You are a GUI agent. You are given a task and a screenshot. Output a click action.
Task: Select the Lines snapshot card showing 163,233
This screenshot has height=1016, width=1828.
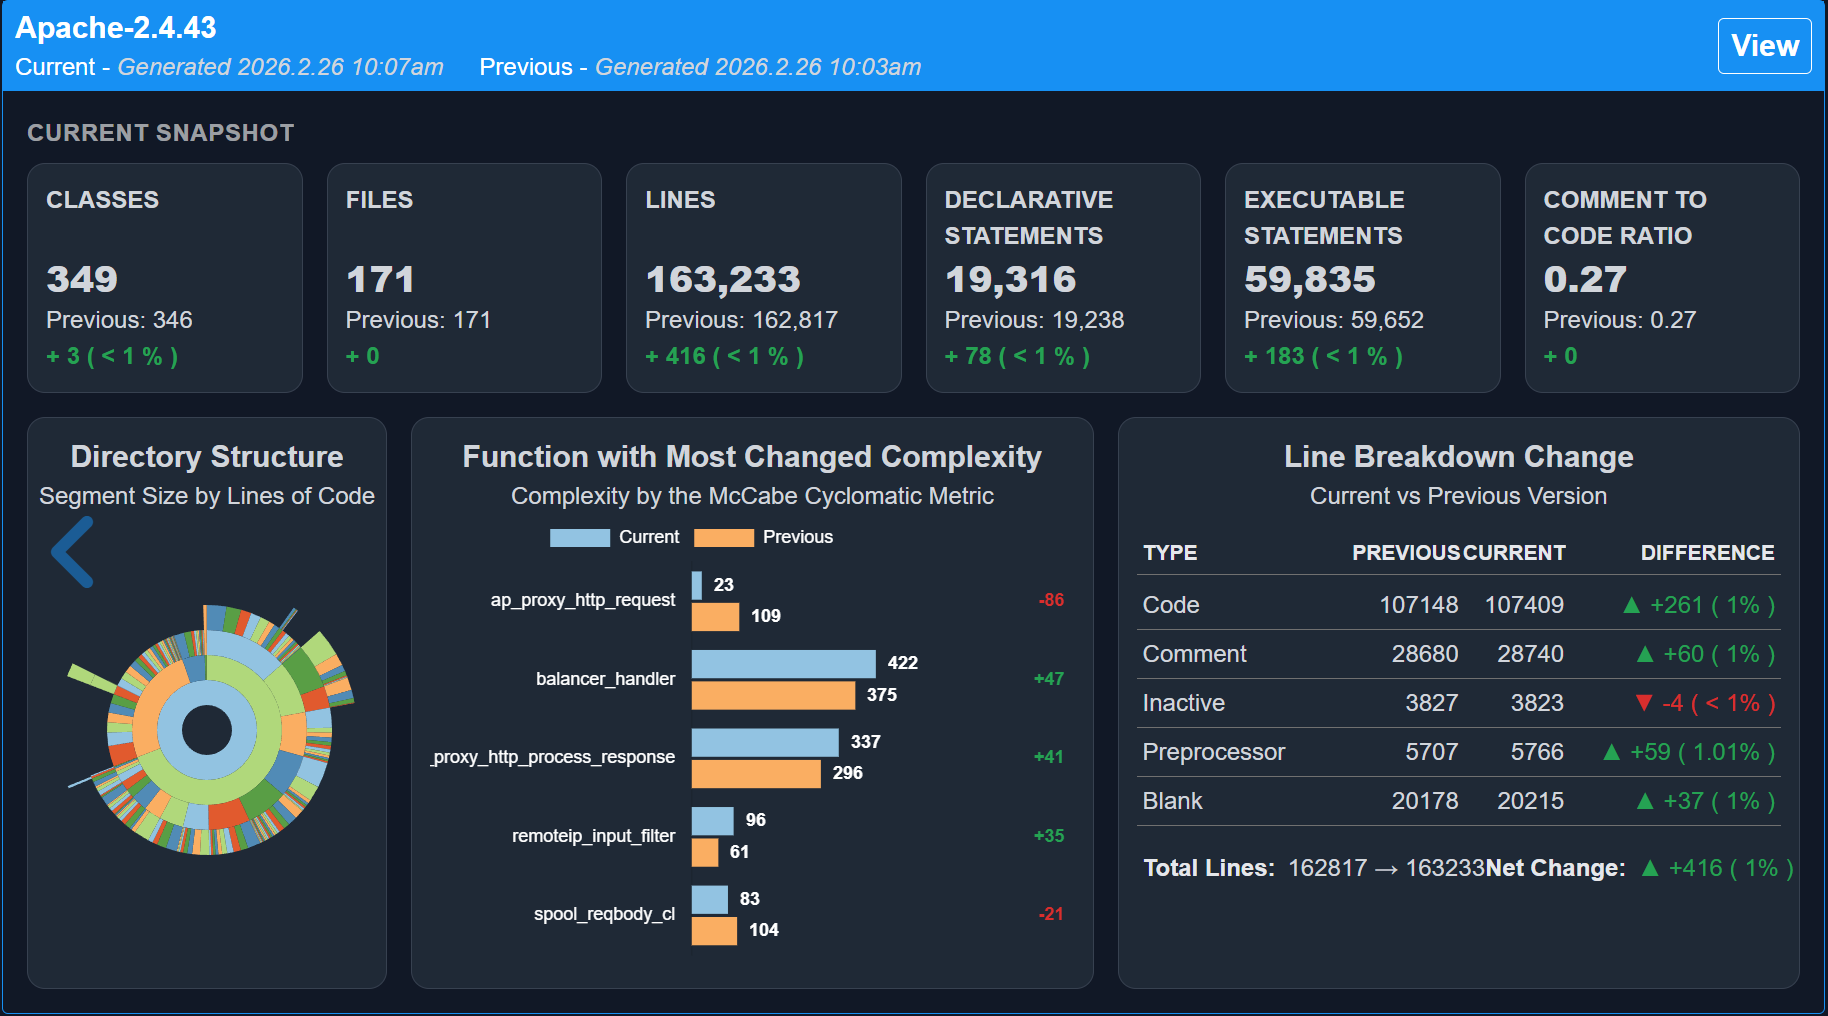[763, 278]
